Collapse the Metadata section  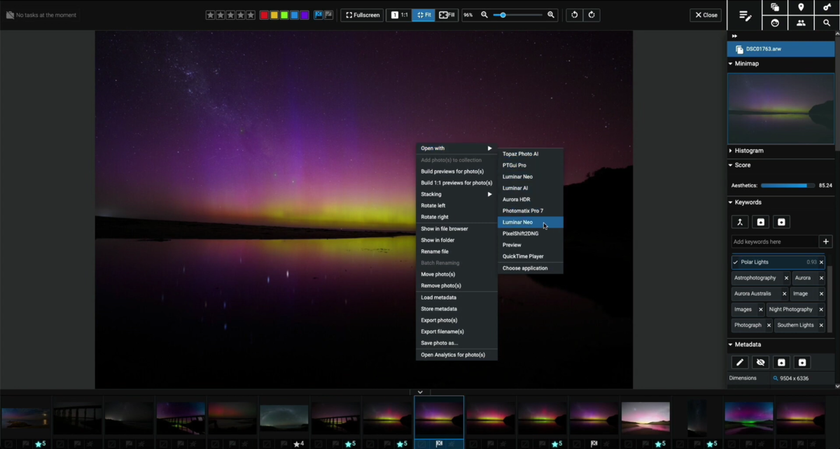coord(731,345)
